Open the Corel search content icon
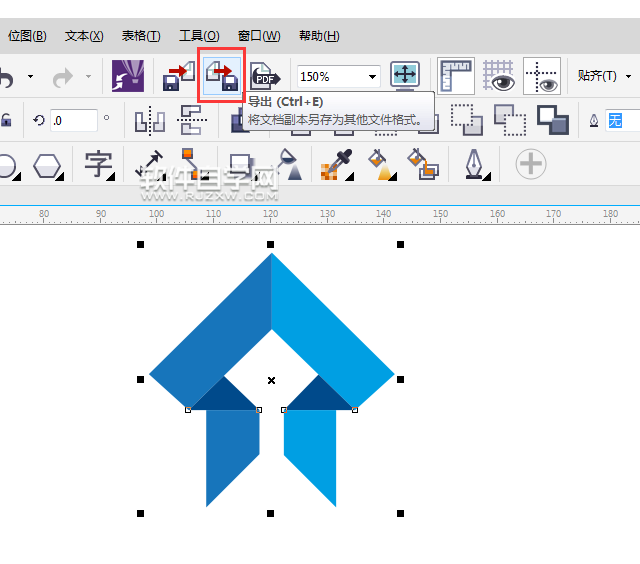Image resolution: width=640 pixels, height=564 pixels. tap(127, 76)
